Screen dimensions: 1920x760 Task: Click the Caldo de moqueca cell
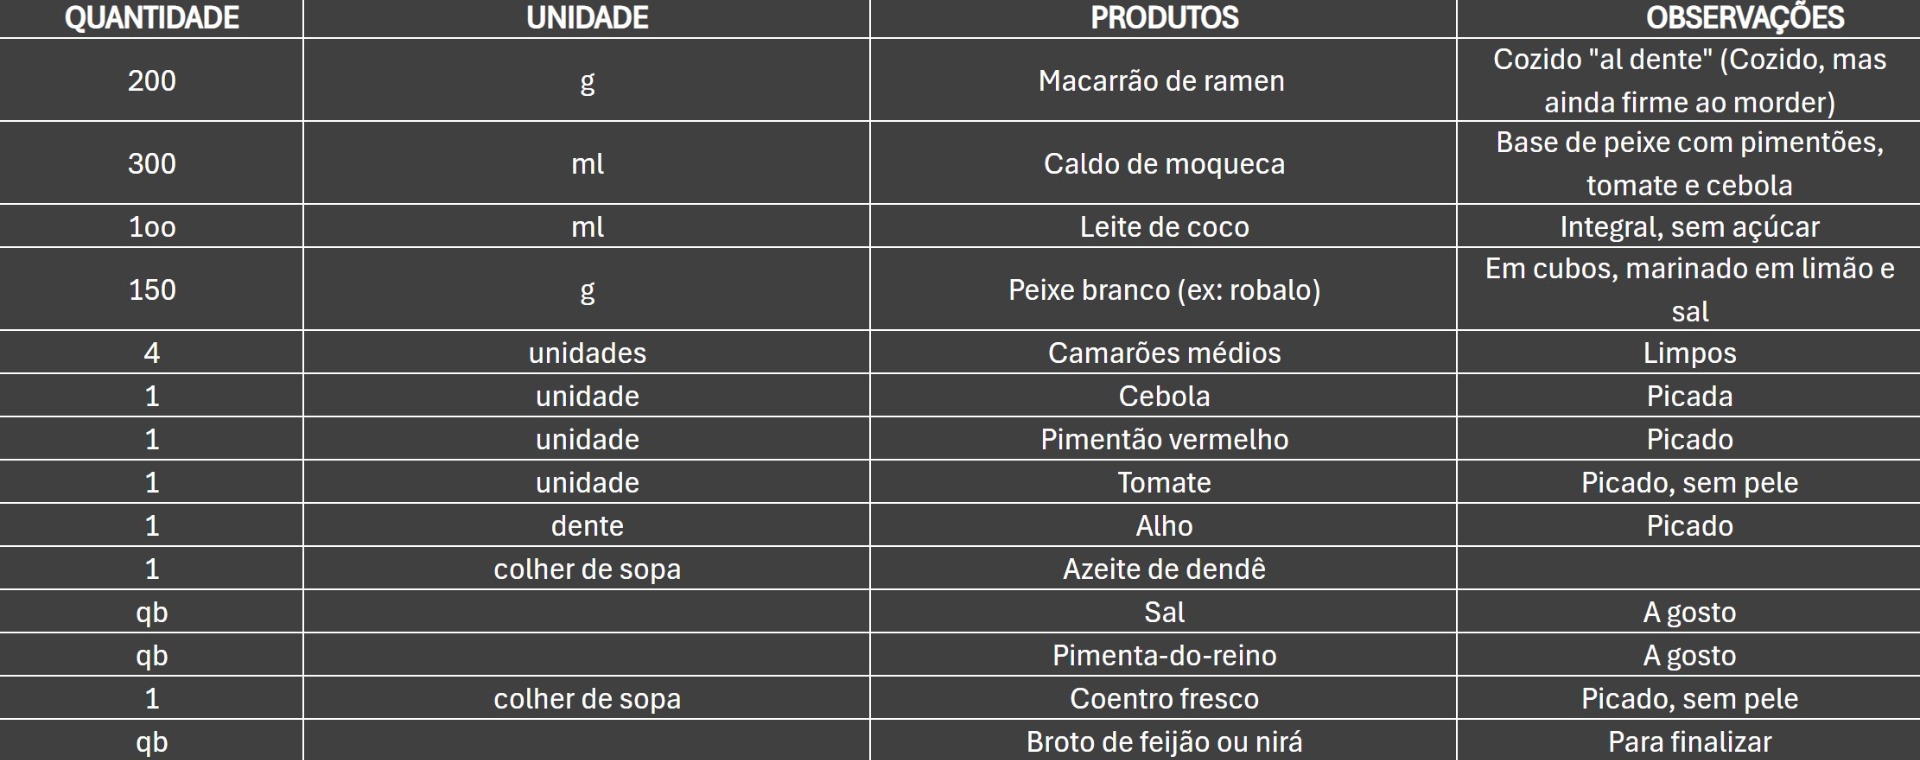point(1164,163)
